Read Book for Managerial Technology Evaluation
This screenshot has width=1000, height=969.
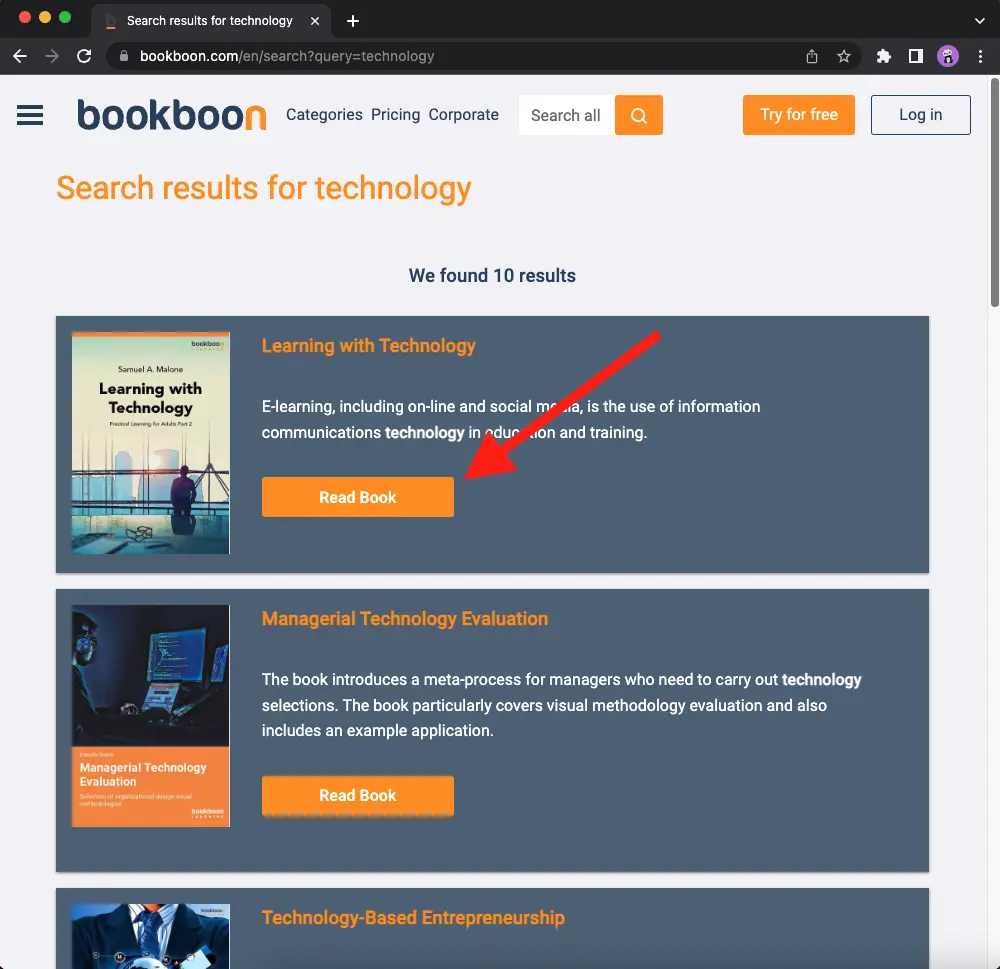[x=358, y=795]
